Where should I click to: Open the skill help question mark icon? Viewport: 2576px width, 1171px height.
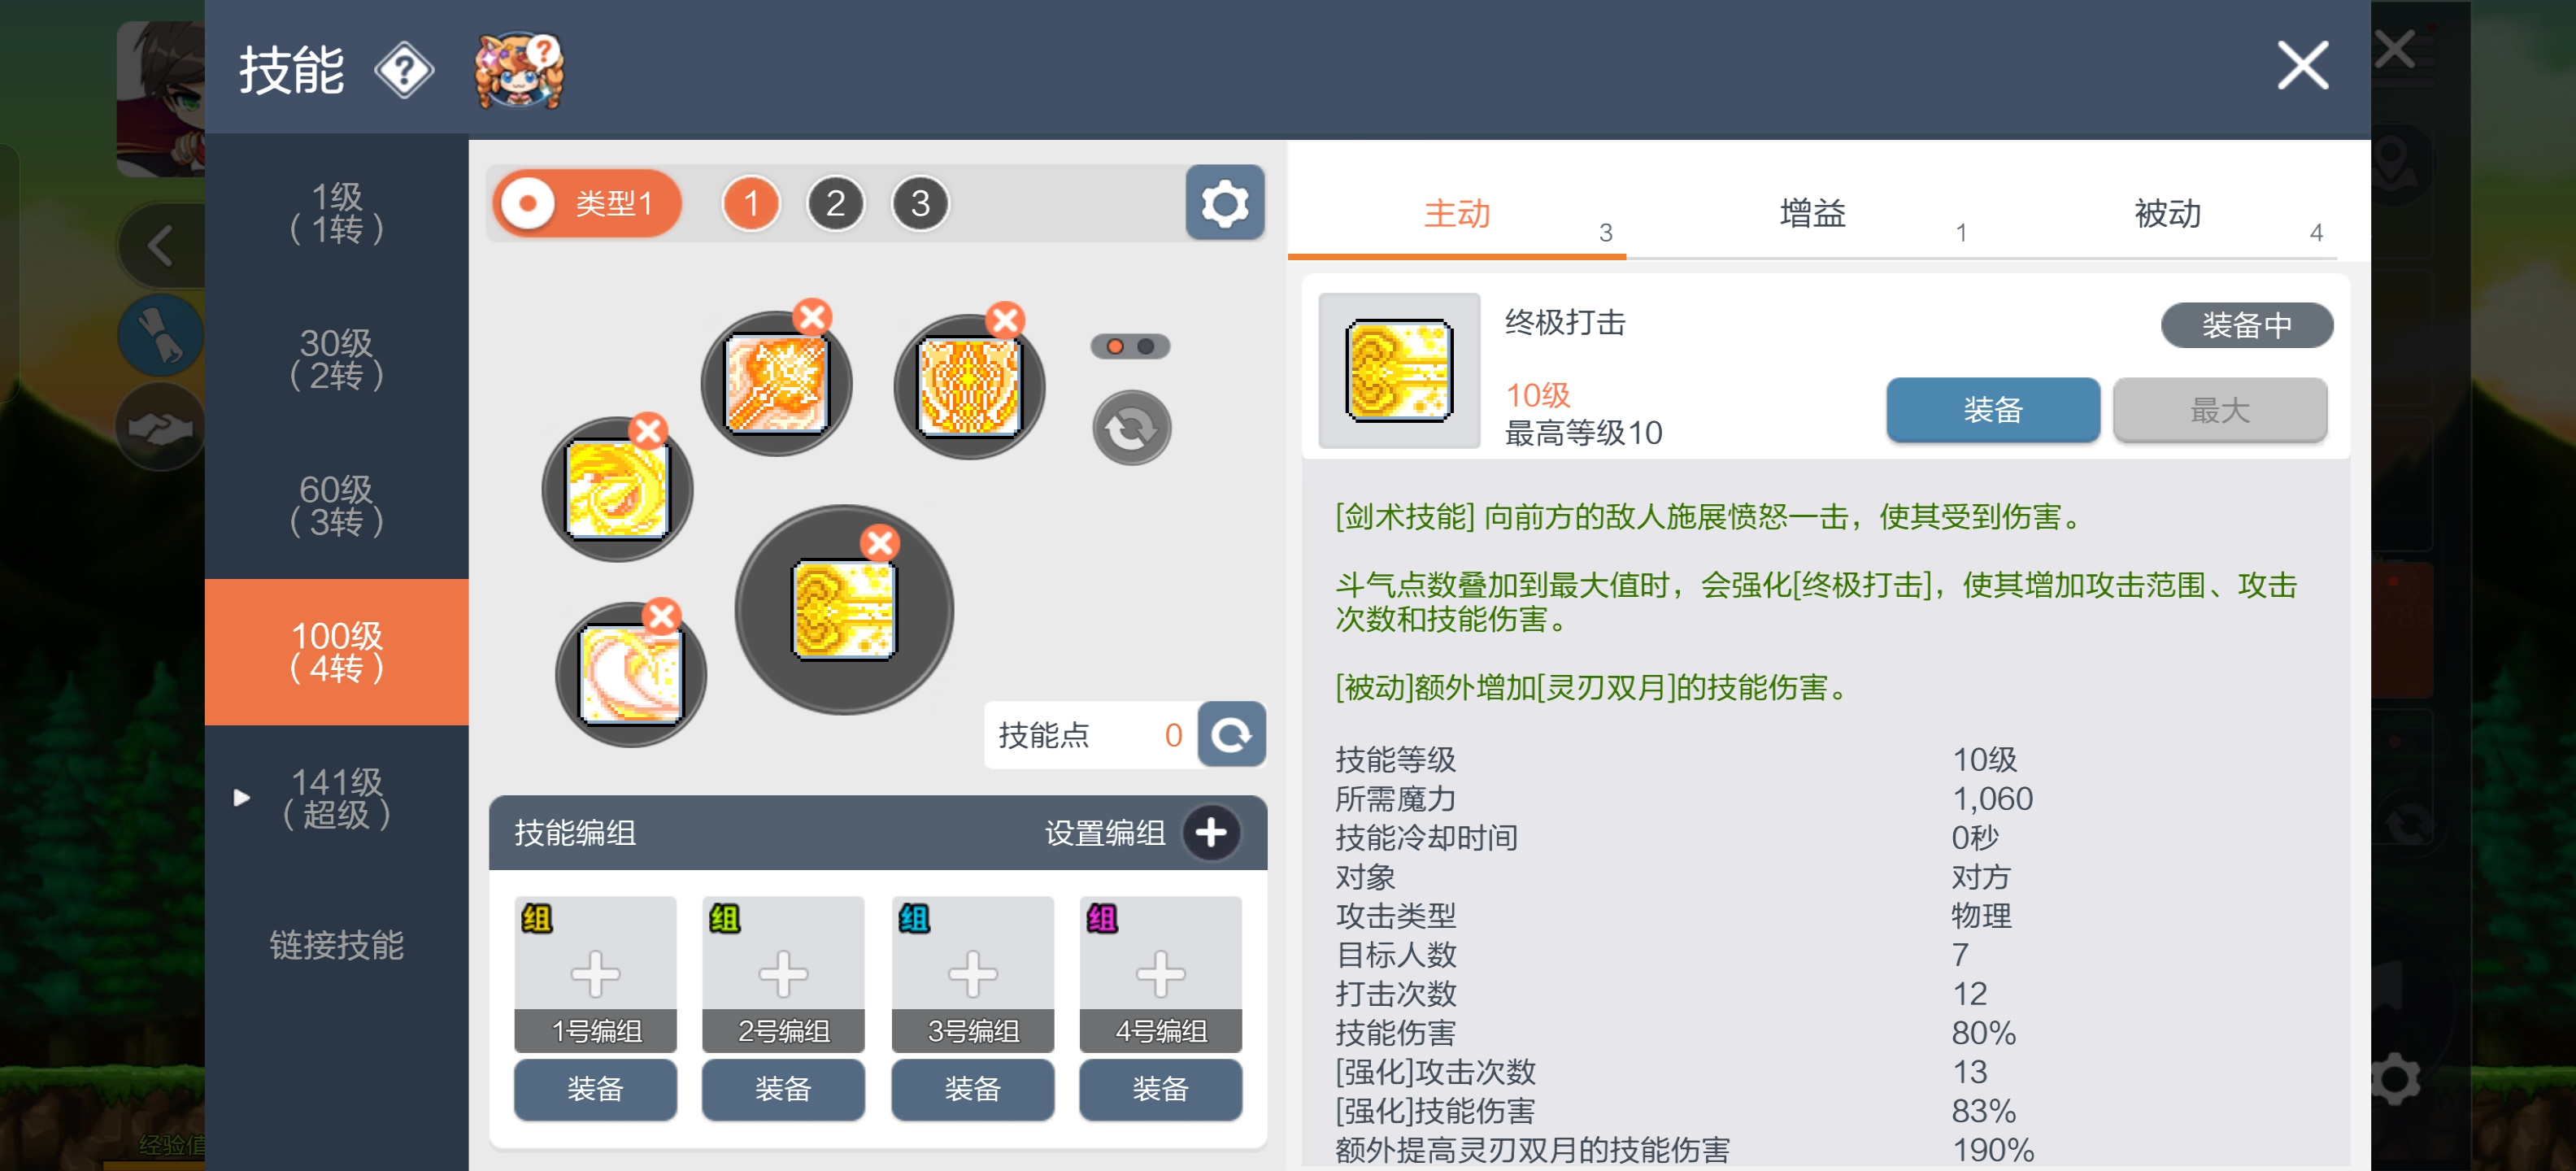404,70
